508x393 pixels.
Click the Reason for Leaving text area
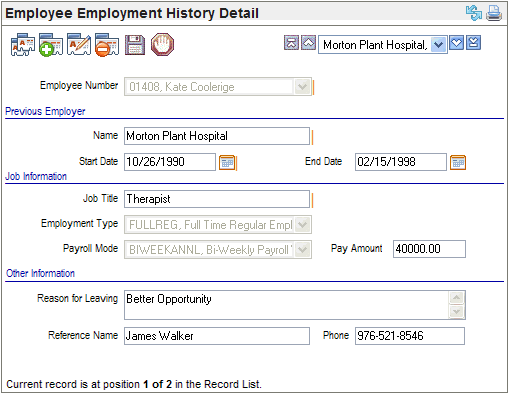click(287, 305)
